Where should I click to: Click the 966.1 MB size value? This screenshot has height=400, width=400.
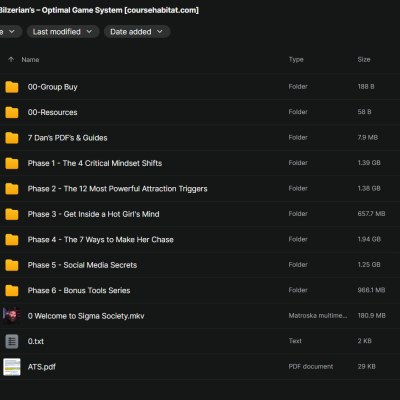371,290
